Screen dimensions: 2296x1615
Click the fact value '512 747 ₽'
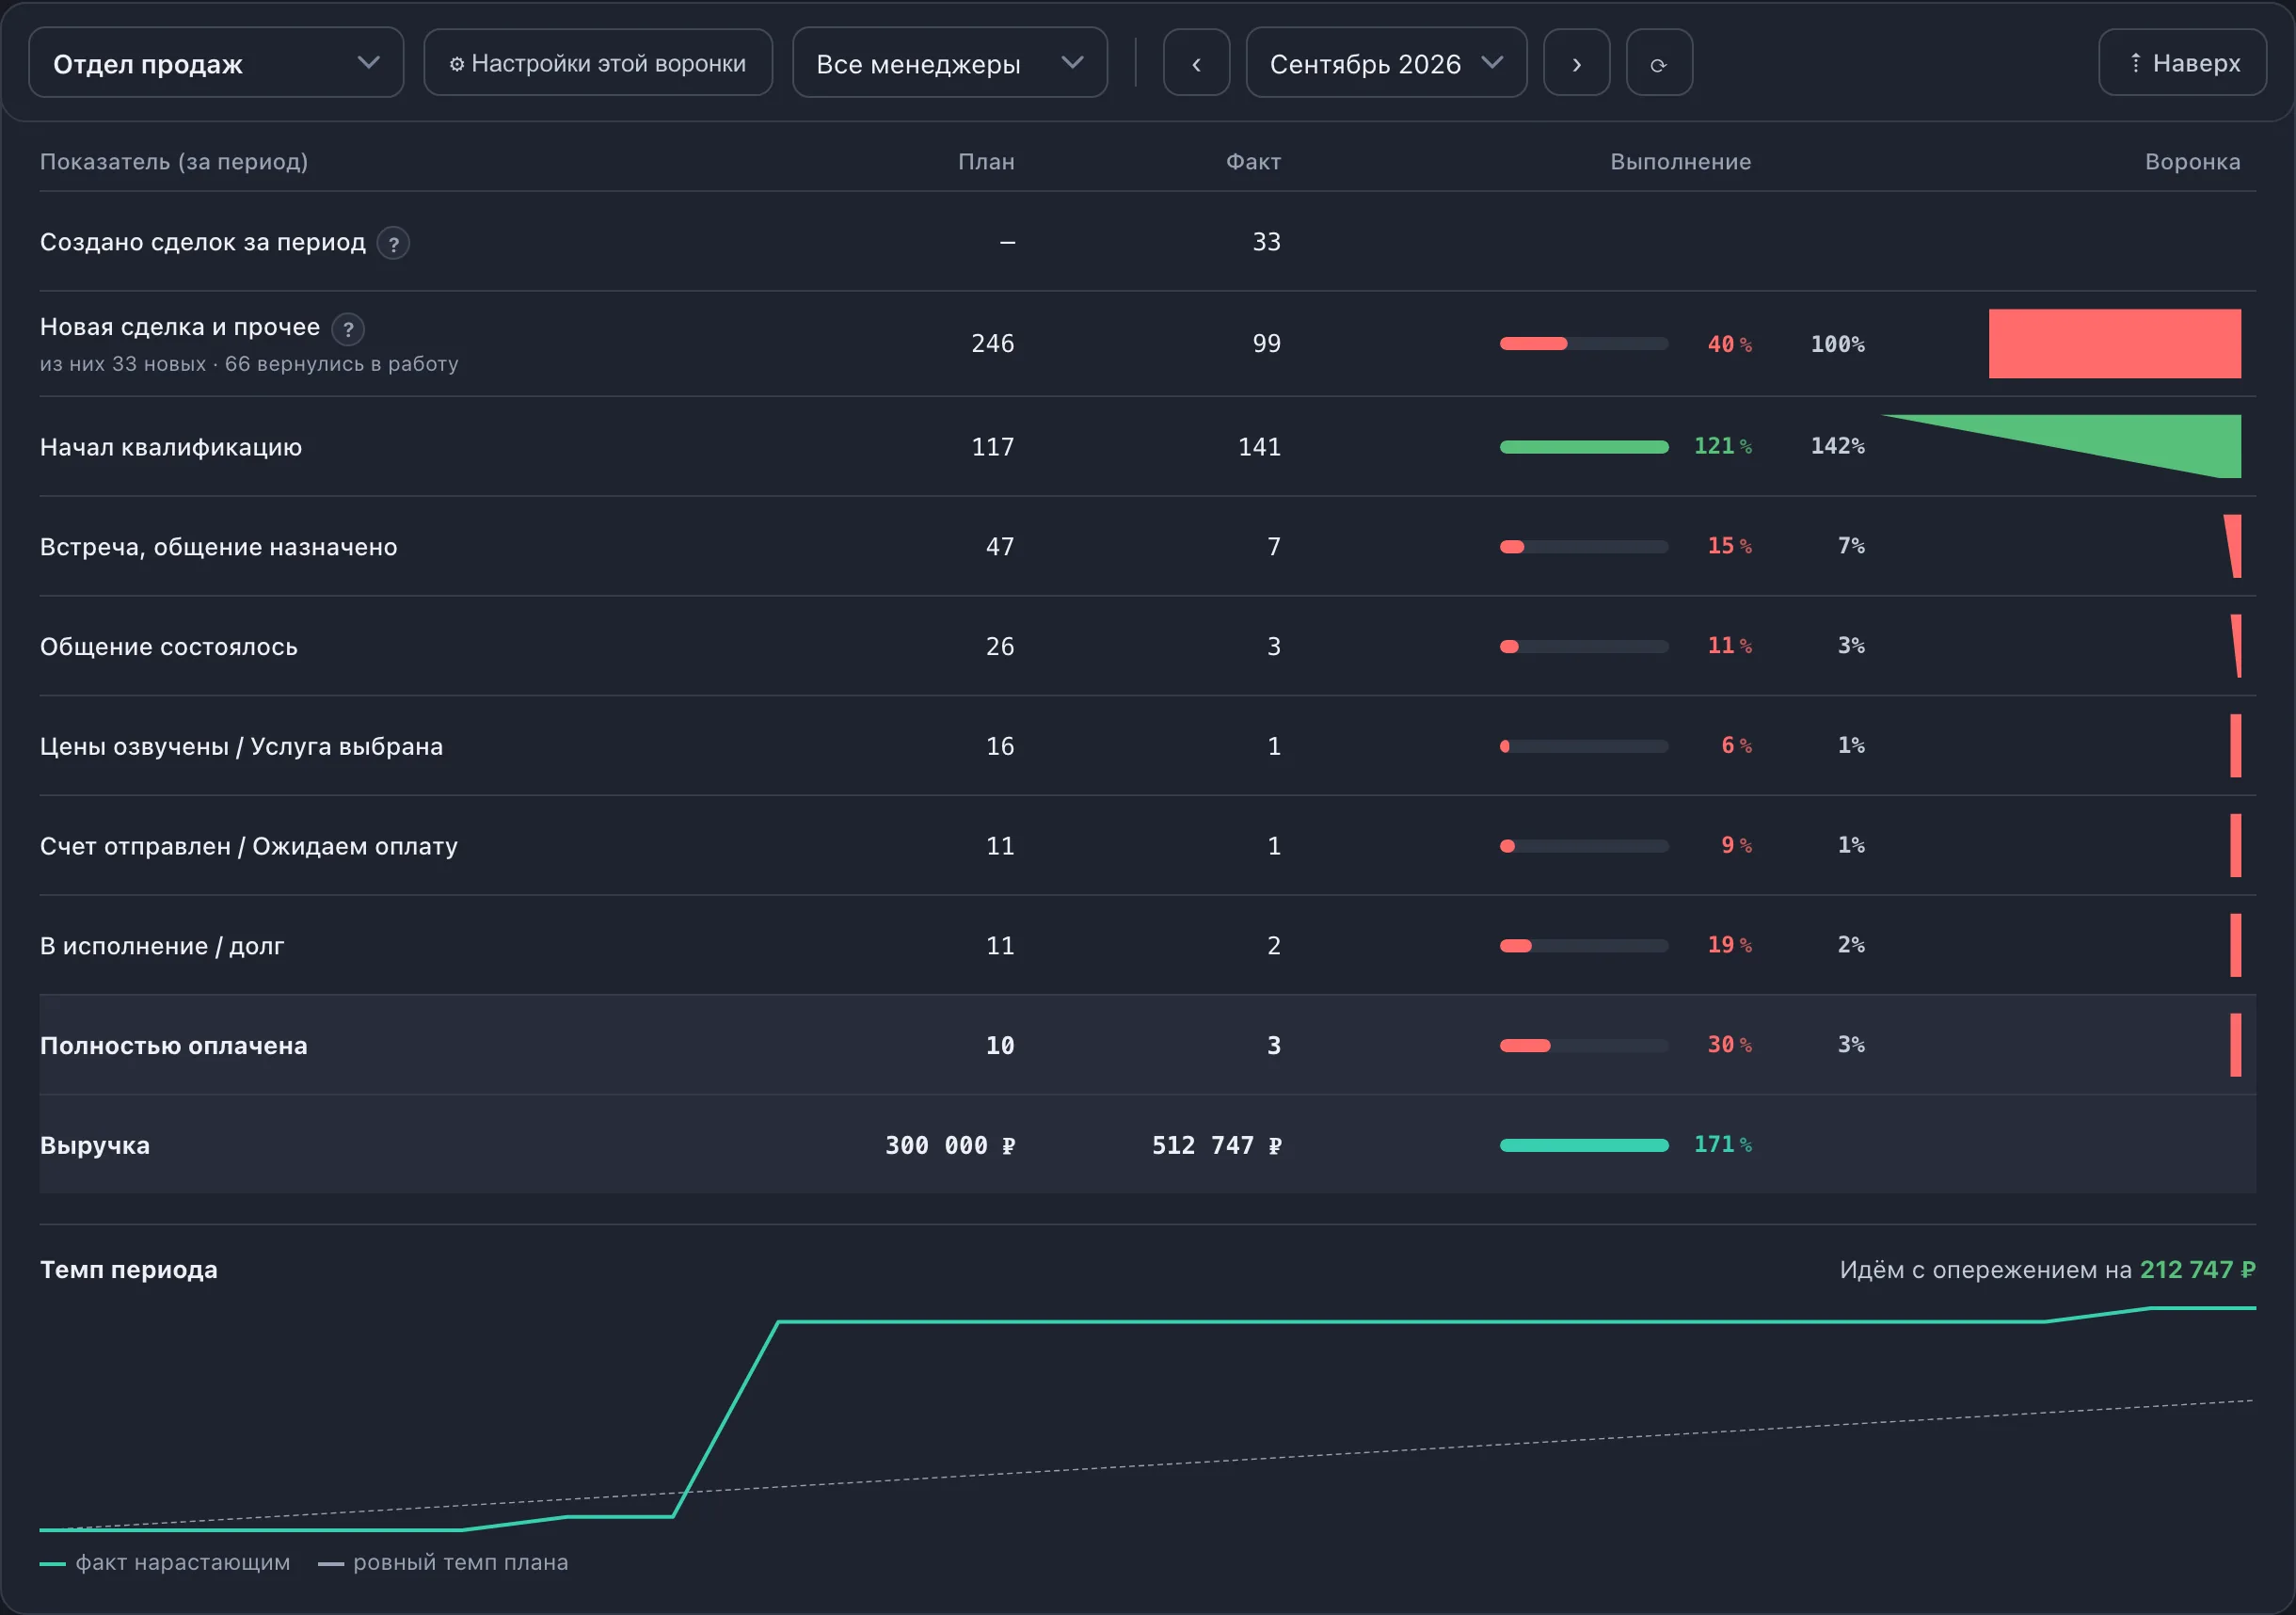click(1217, 1146)
